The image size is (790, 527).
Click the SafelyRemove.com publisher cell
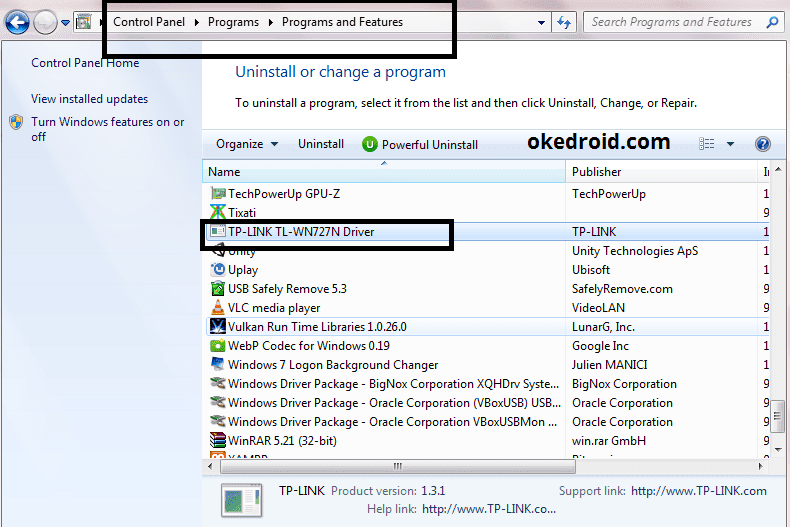click(x=622, y=289)
